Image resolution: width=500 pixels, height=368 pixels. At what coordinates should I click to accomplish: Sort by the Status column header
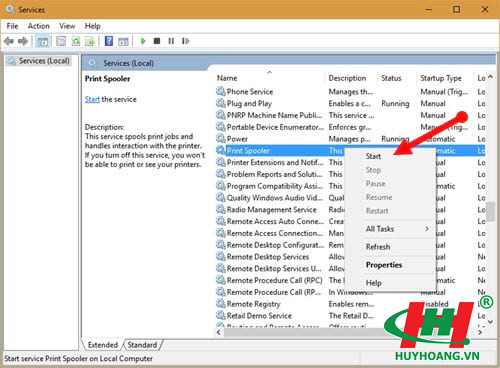396,78
